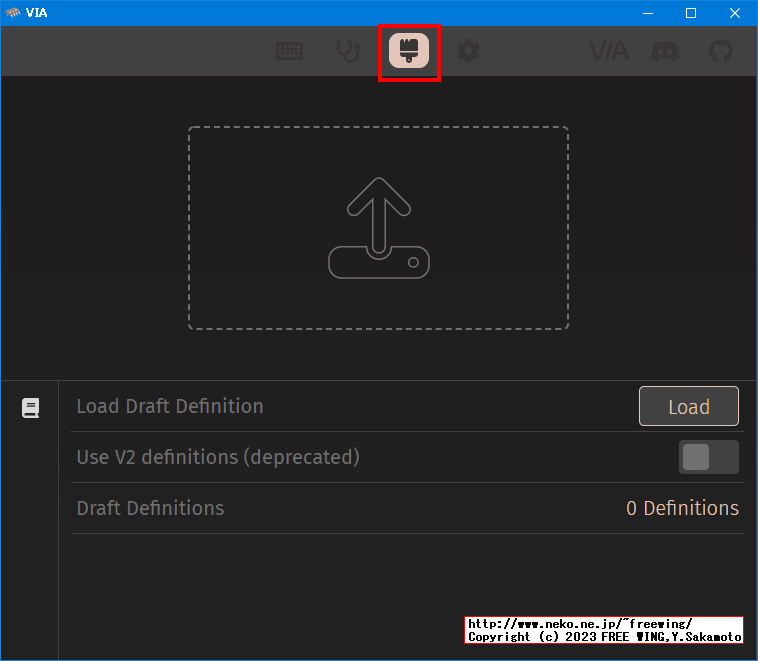Click the upload arrow drop zone
758x661 pixels.
[x=379, y=228]
